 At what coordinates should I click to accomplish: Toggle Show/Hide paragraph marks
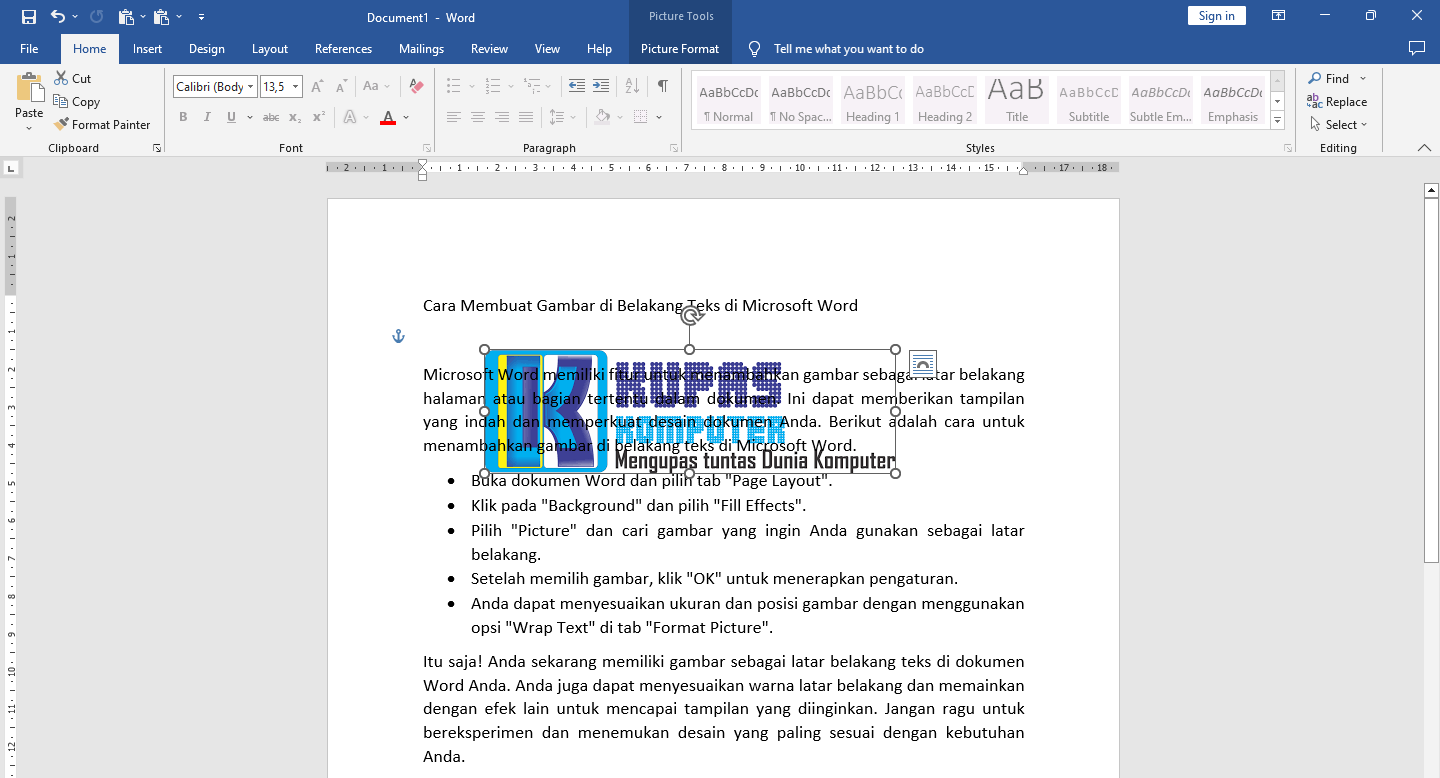(x=662, y=86)
